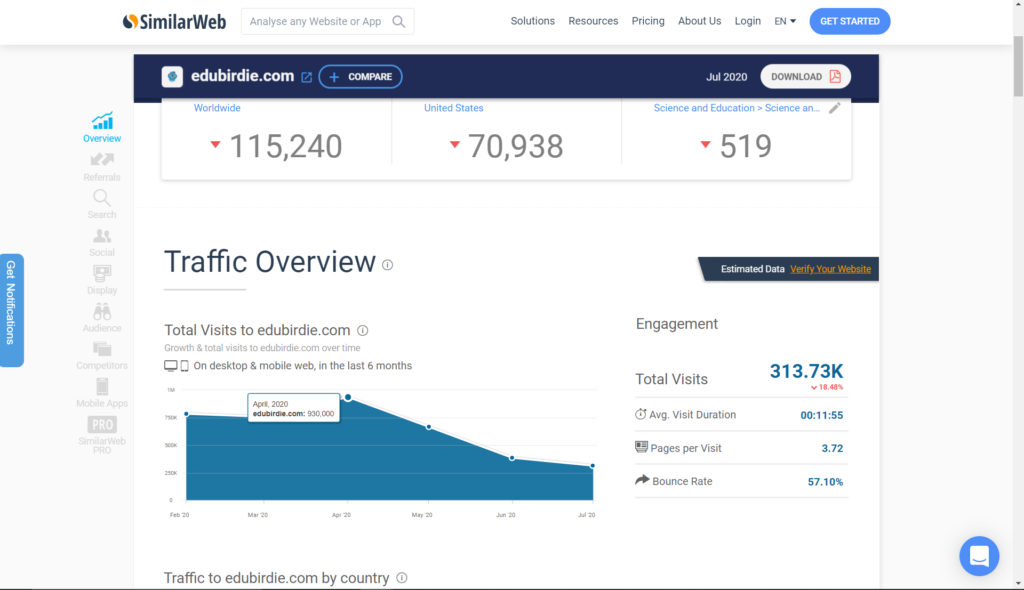
Task: Click the edit pencil next to category
Action: 835,108
